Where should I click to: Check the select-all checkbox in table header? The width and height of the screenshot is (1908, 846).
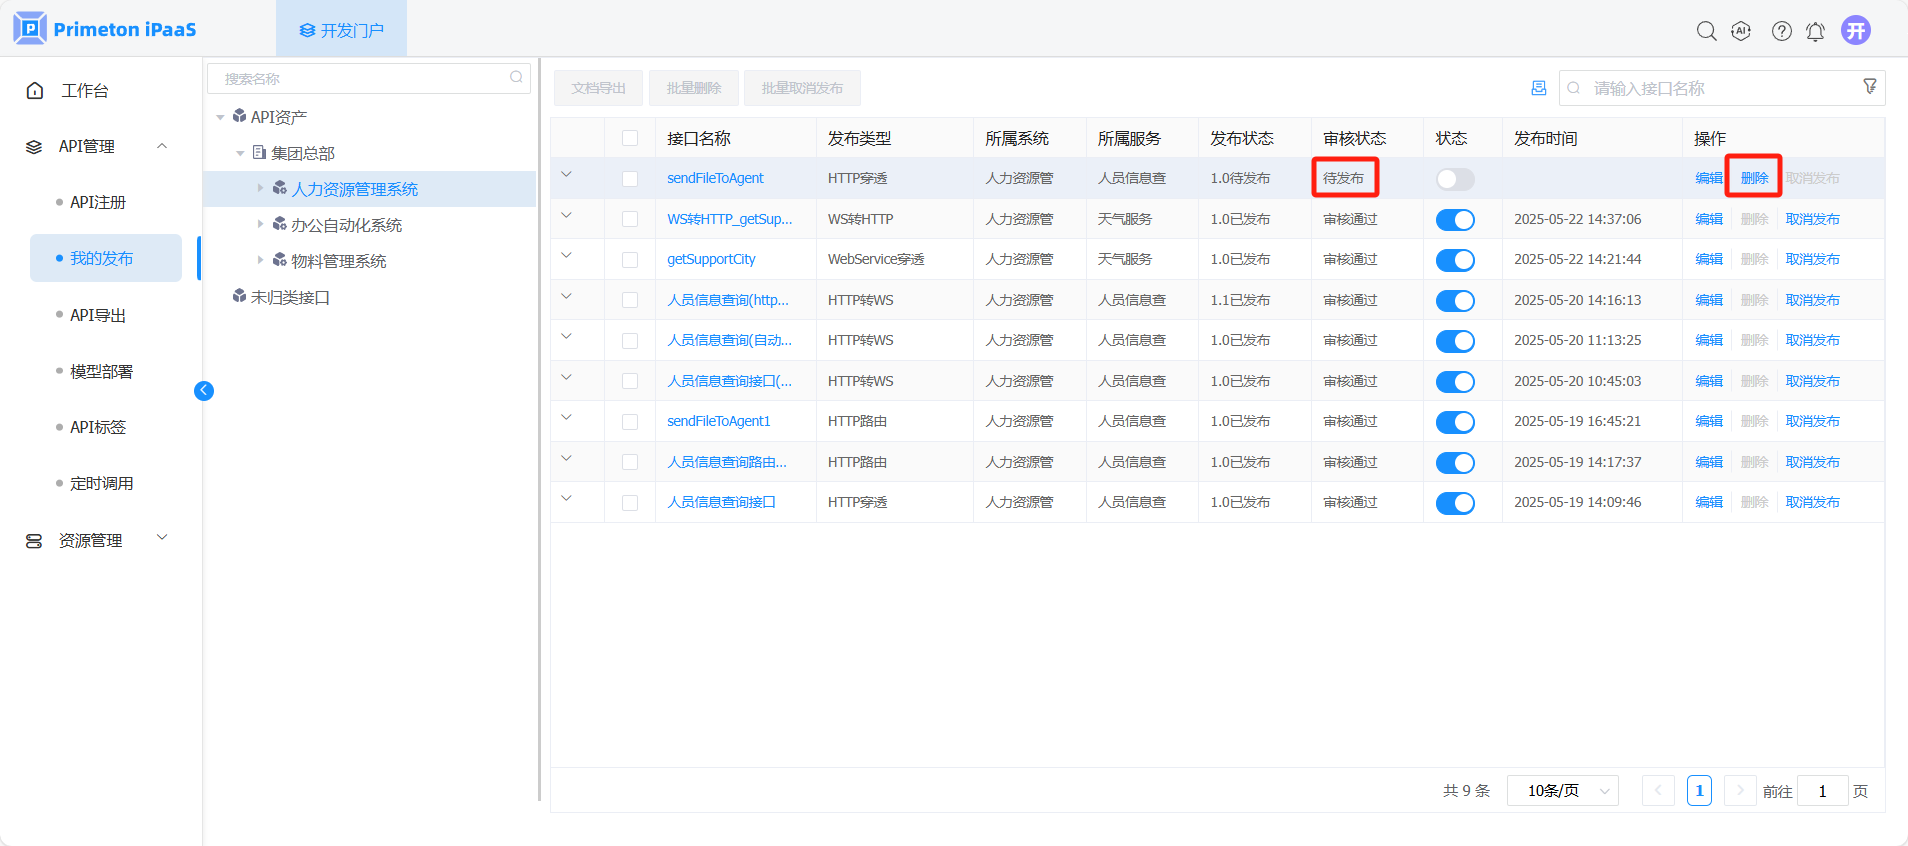(x=630, y=138)
